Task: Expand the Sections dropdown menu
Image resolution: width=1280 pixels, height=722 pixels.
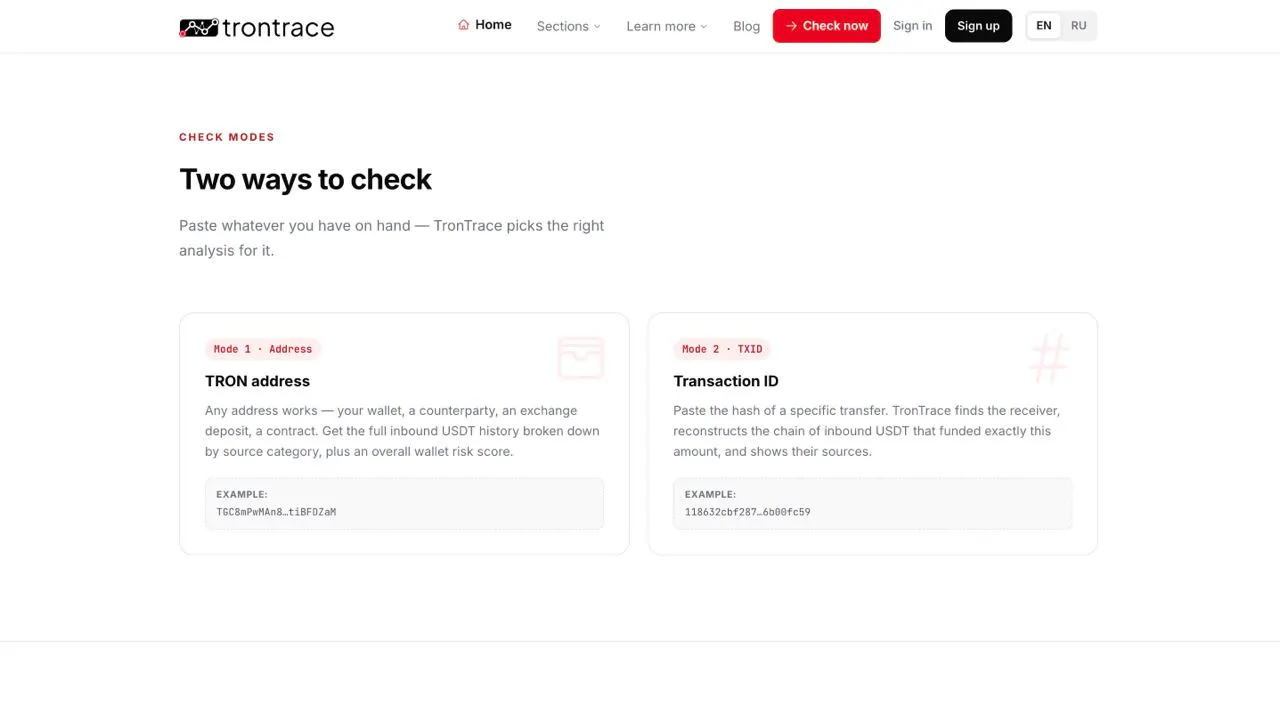Action: point(569,26)
